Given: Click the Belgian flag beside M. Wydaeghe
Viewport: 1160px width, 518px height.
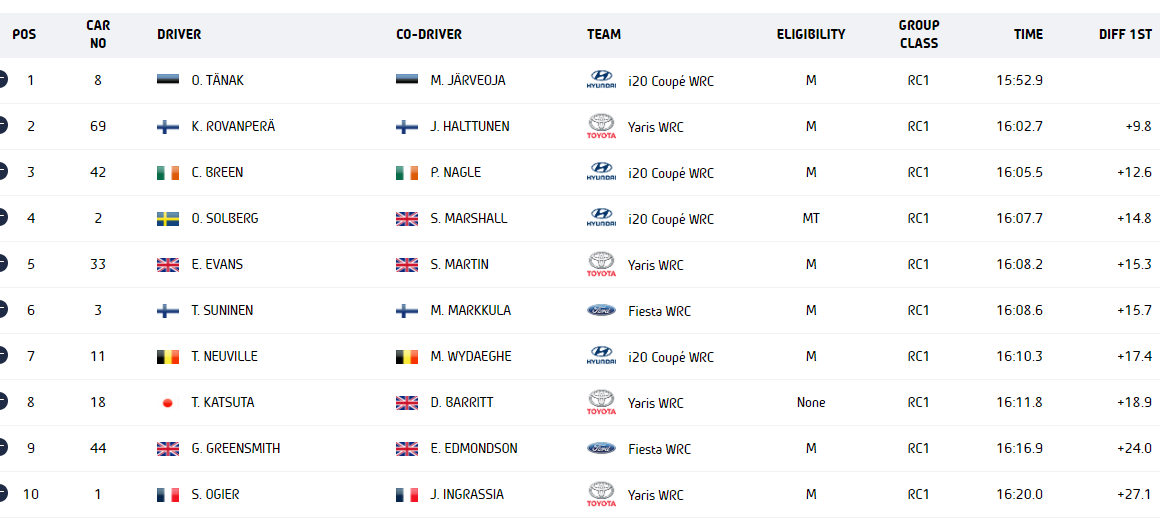Looking at the screenshot, I should tap(407, 357).
